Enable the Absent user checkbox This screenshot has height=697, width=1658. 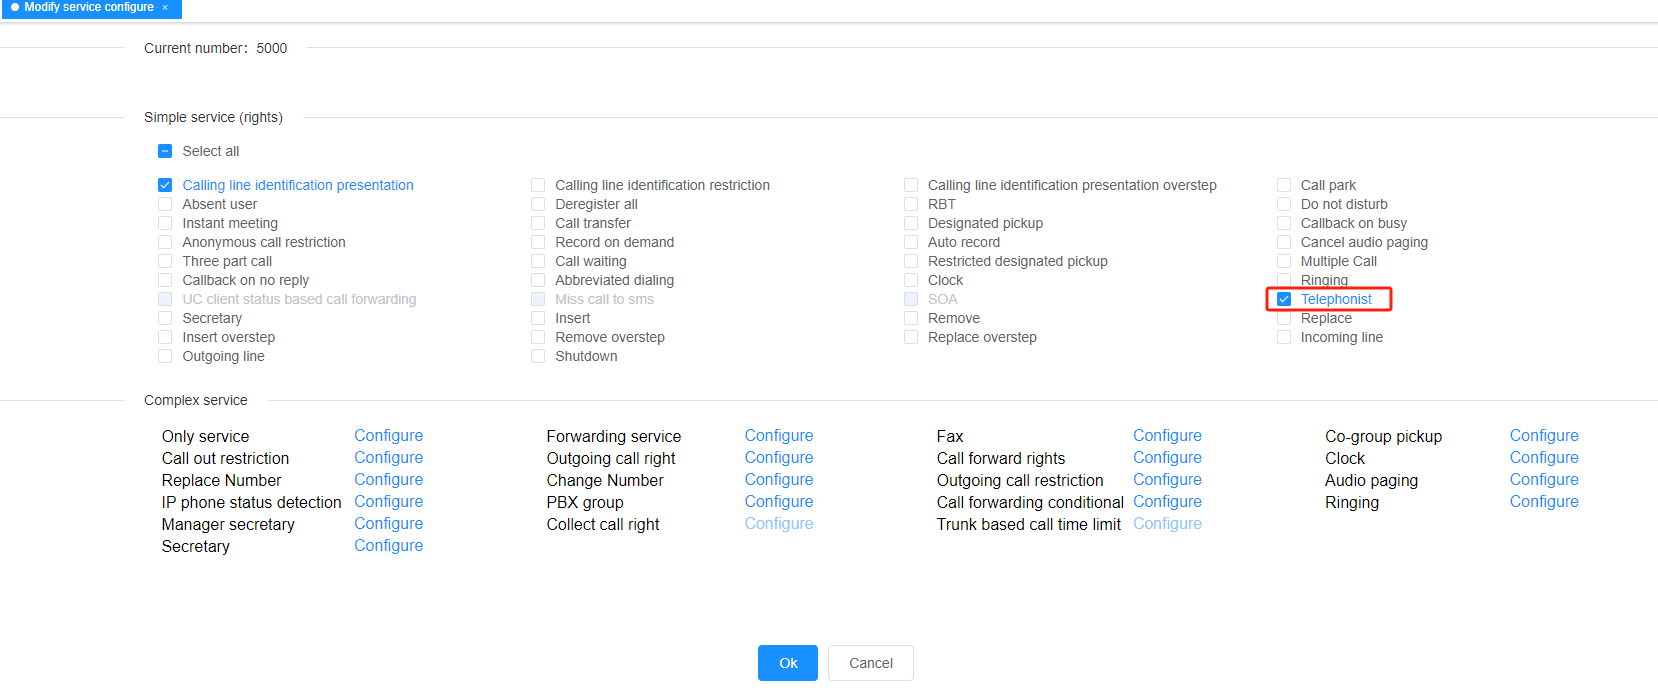[165, 204]
